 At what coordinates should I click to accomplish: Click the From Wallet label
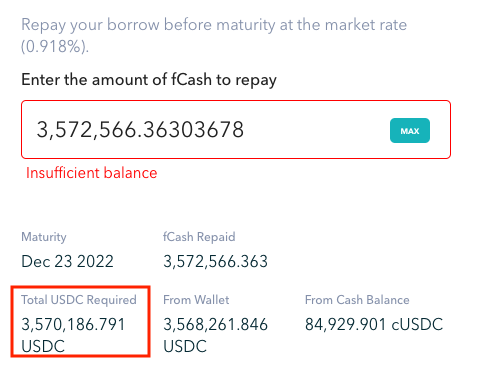tap(196, 300)
